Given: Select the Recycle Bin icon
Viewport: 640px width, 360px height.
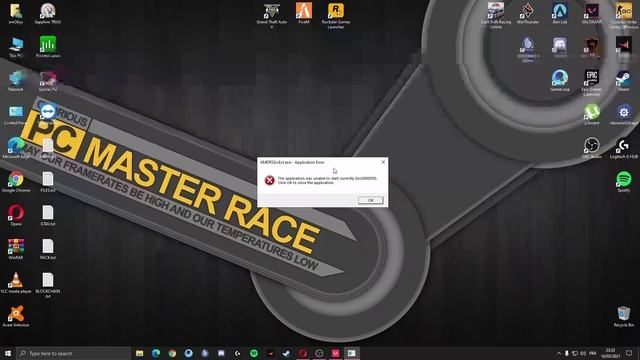Looking at the screenshot, I should click(x=624, y=316).
